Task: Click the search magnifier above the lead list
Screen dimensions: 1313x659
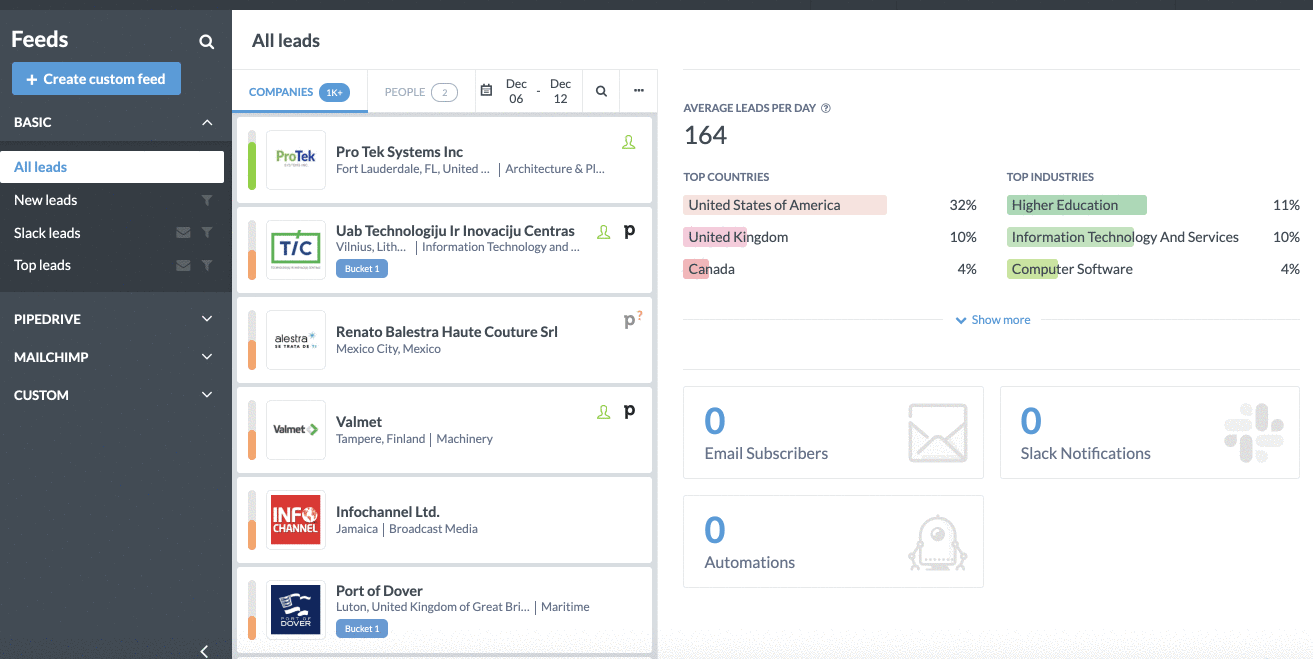Action: pos(601,90)
